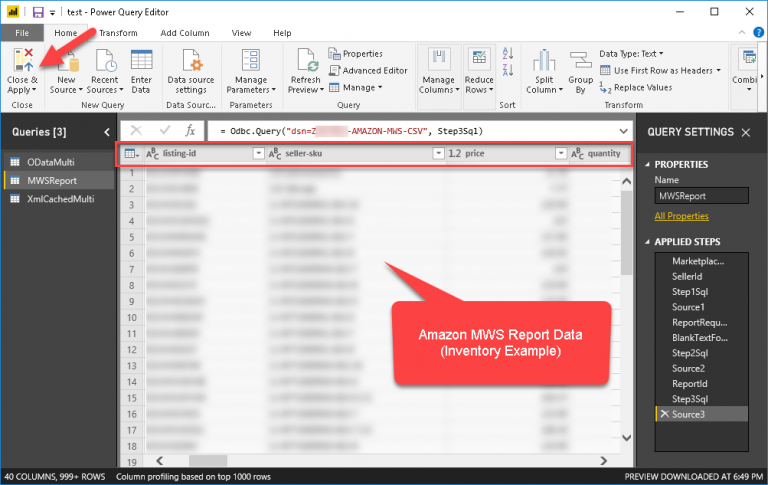Open the table menu icon in the header corner

coord(132,153)
